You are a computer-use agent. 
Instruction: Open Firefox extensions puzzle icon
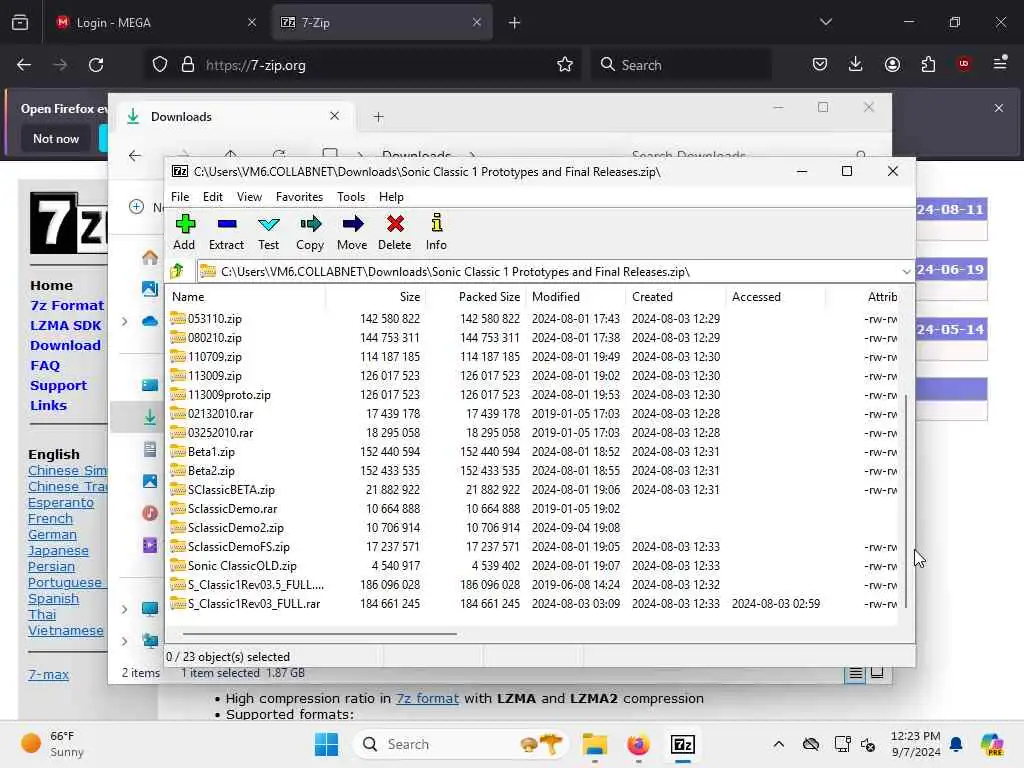tap(928, 64)
